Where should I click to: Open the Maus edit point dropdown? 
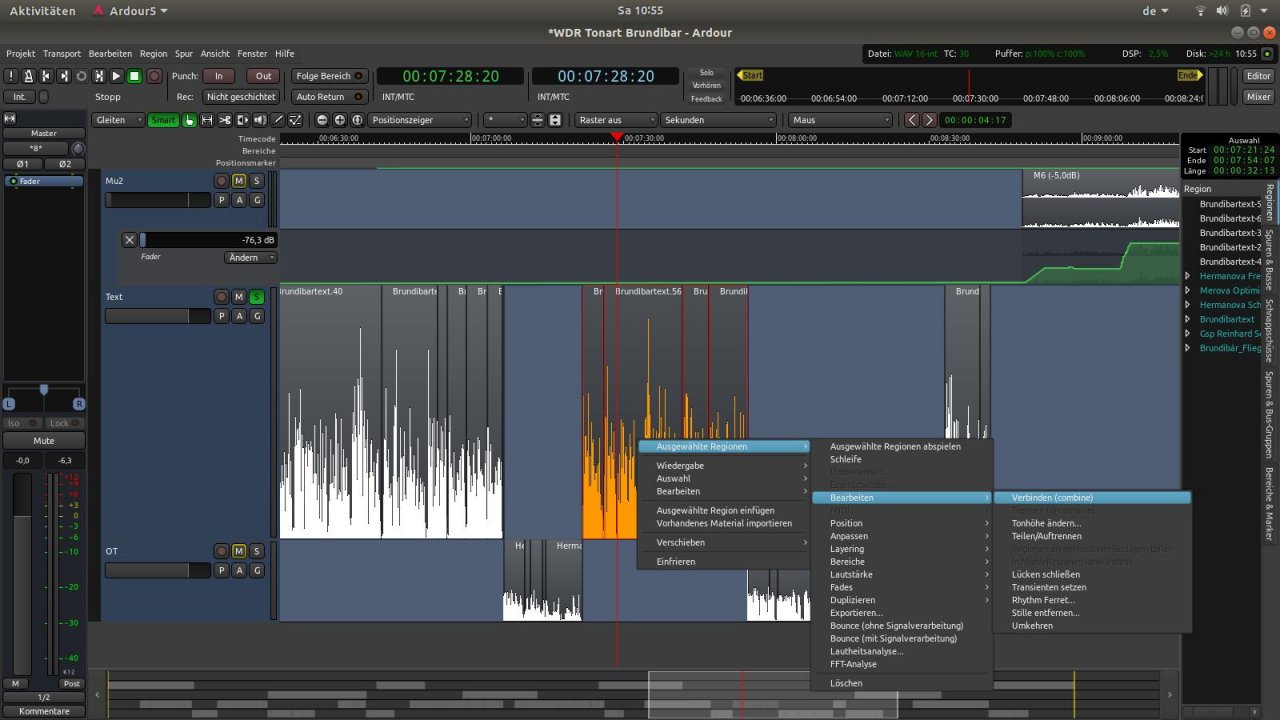pyautogui.click(x=840, y=120)
